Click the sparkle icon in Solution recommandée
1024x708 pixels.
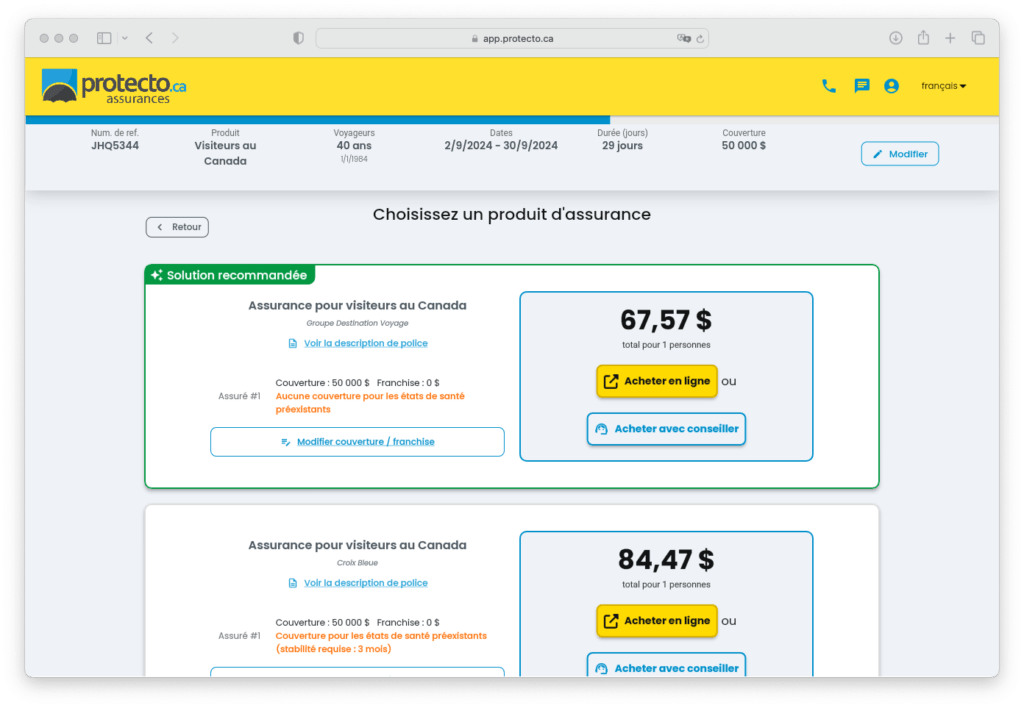pos(157,275)
